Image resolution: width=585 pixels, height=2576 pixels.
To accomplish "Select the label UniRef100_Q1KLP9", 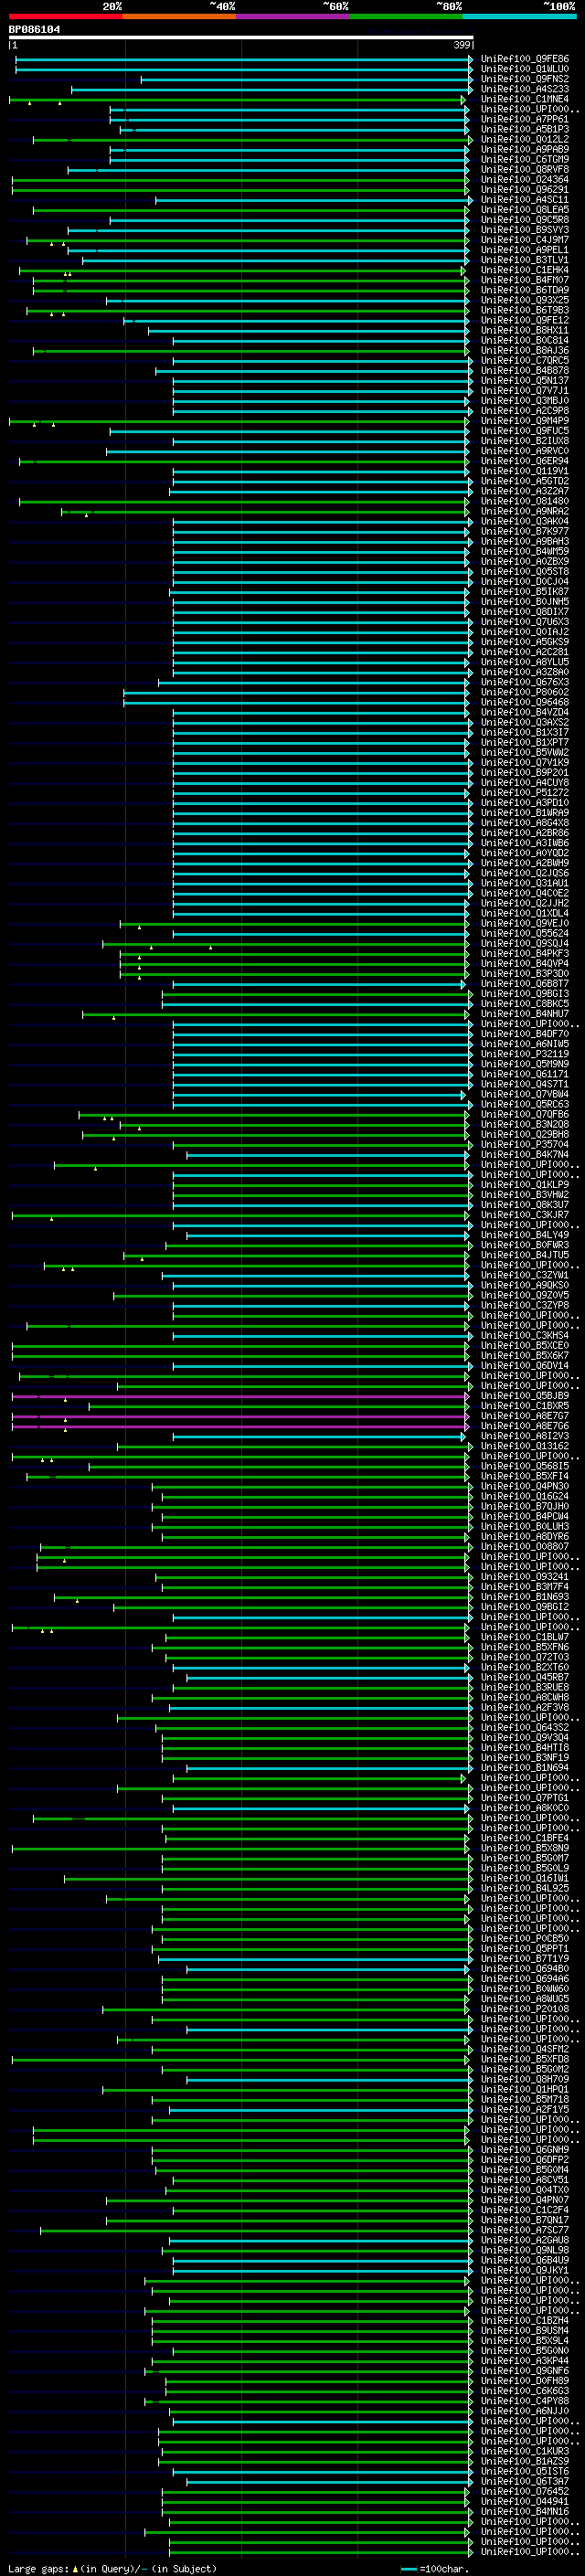I will coord(525,1184).
